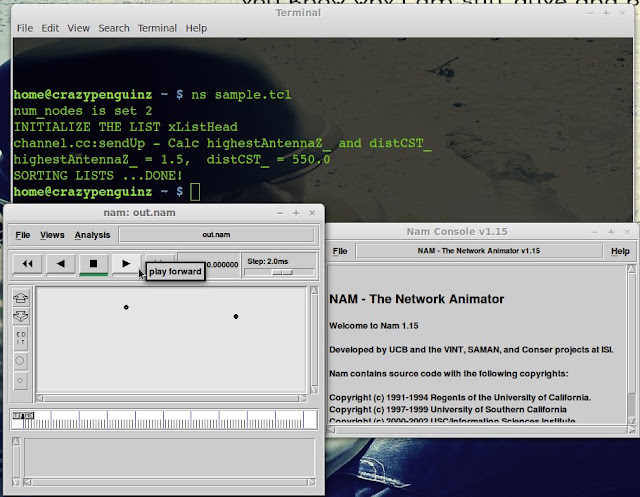This screenshot has width=640, height=497.
Task: Open the Terminal Search menu
Action: tap(113, 28)
